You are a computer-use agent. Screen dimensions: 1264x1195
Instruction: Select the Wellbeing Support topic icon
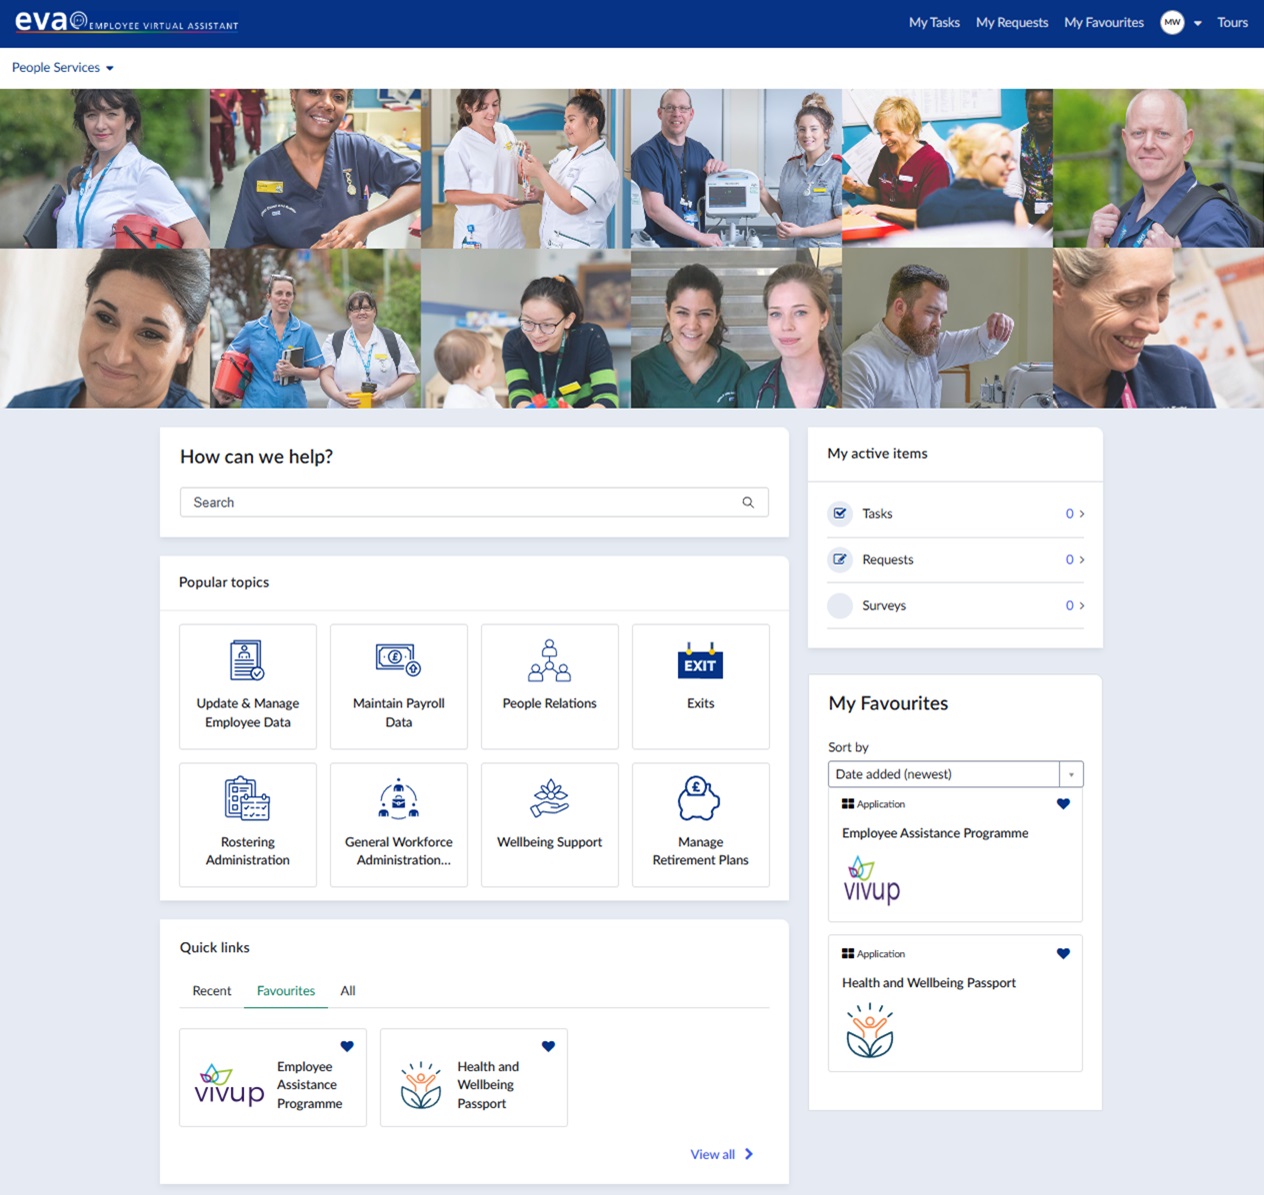549,799
